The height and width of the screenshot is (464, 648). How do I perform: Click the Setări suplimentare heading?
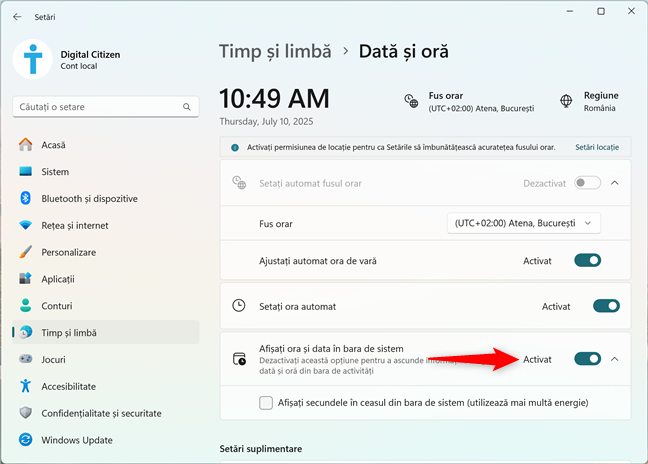(x=261, y=449)
